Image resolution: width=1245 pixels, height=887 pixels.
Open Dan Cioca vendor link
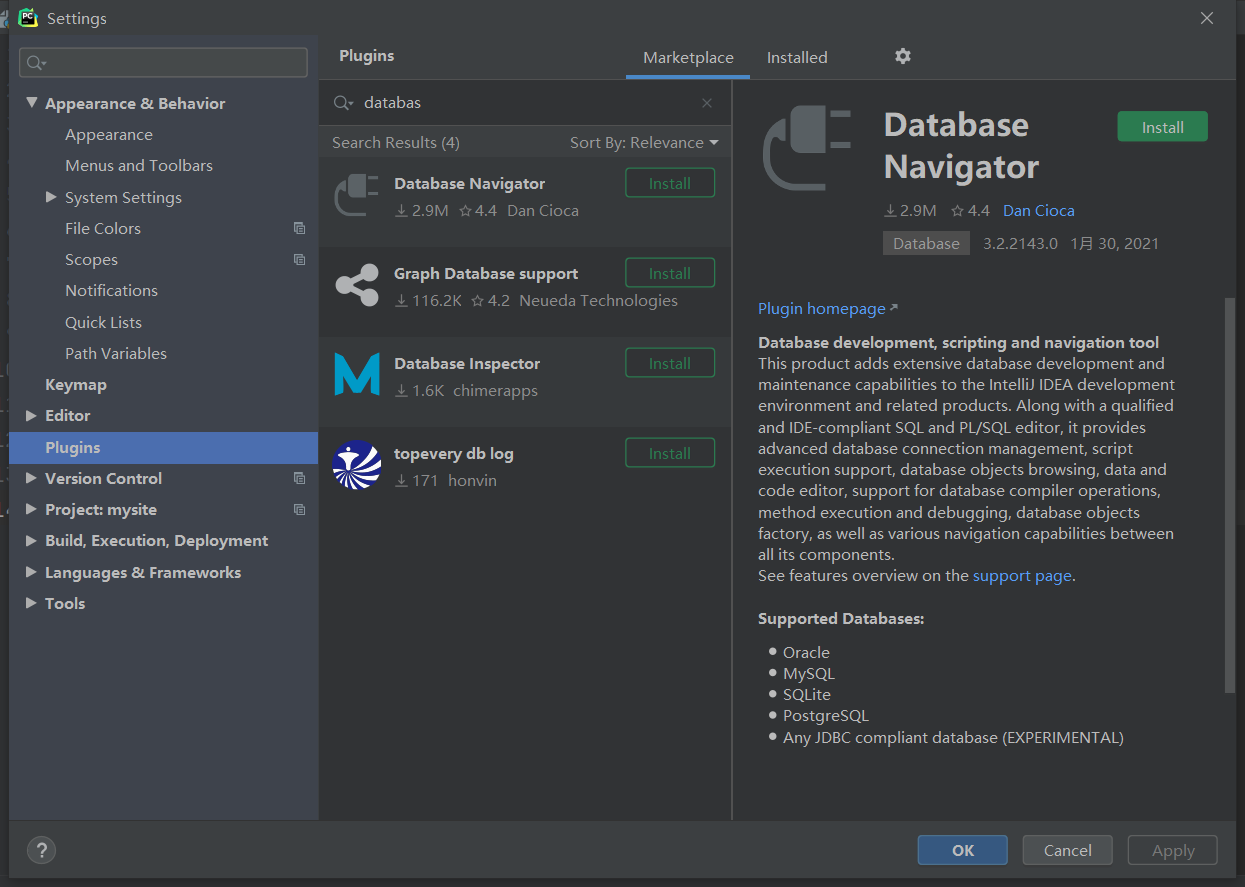point(1039,210)
